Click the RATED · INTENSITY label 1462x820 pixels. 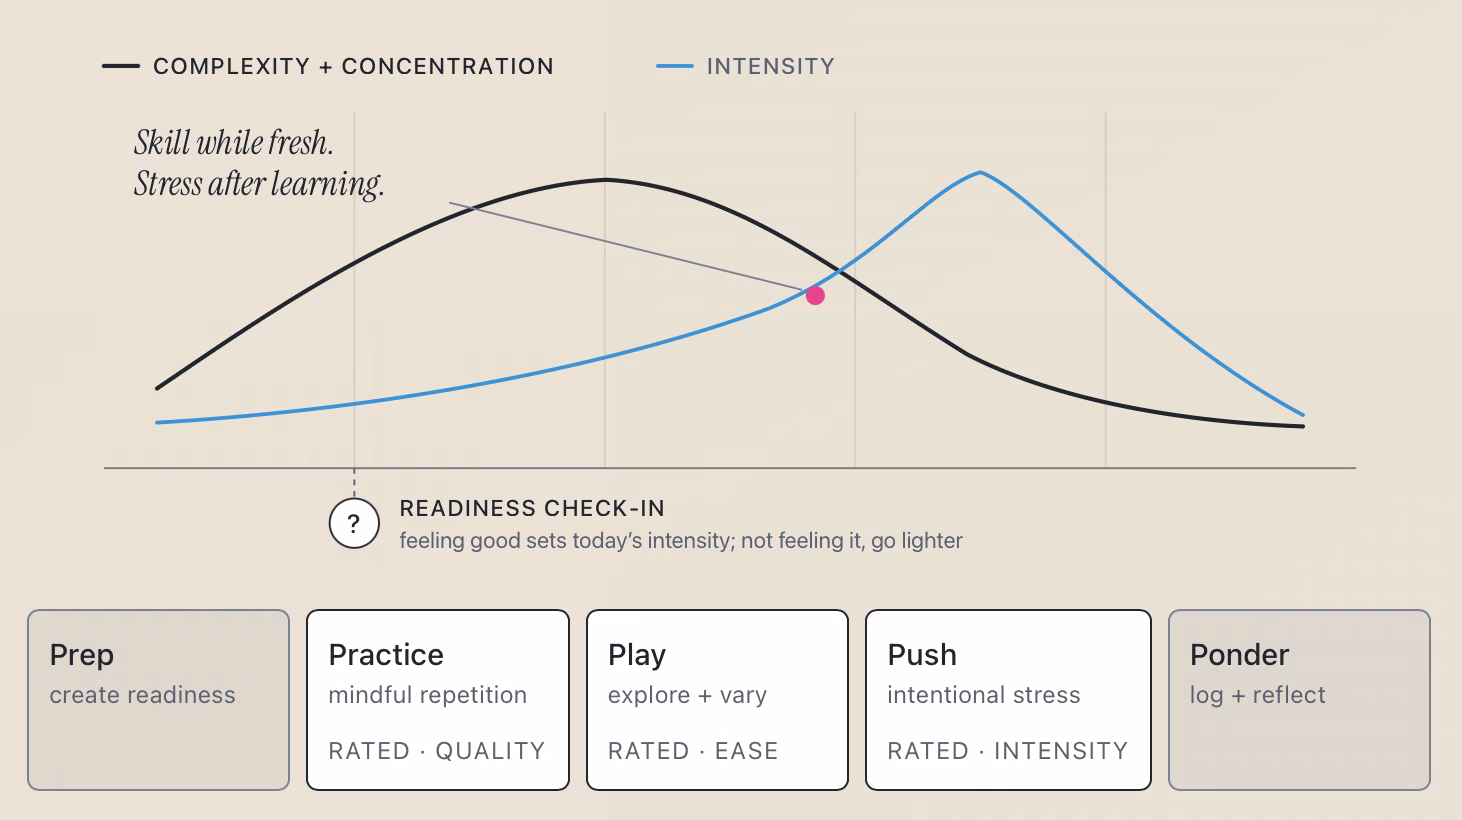tap(1008, 751)
